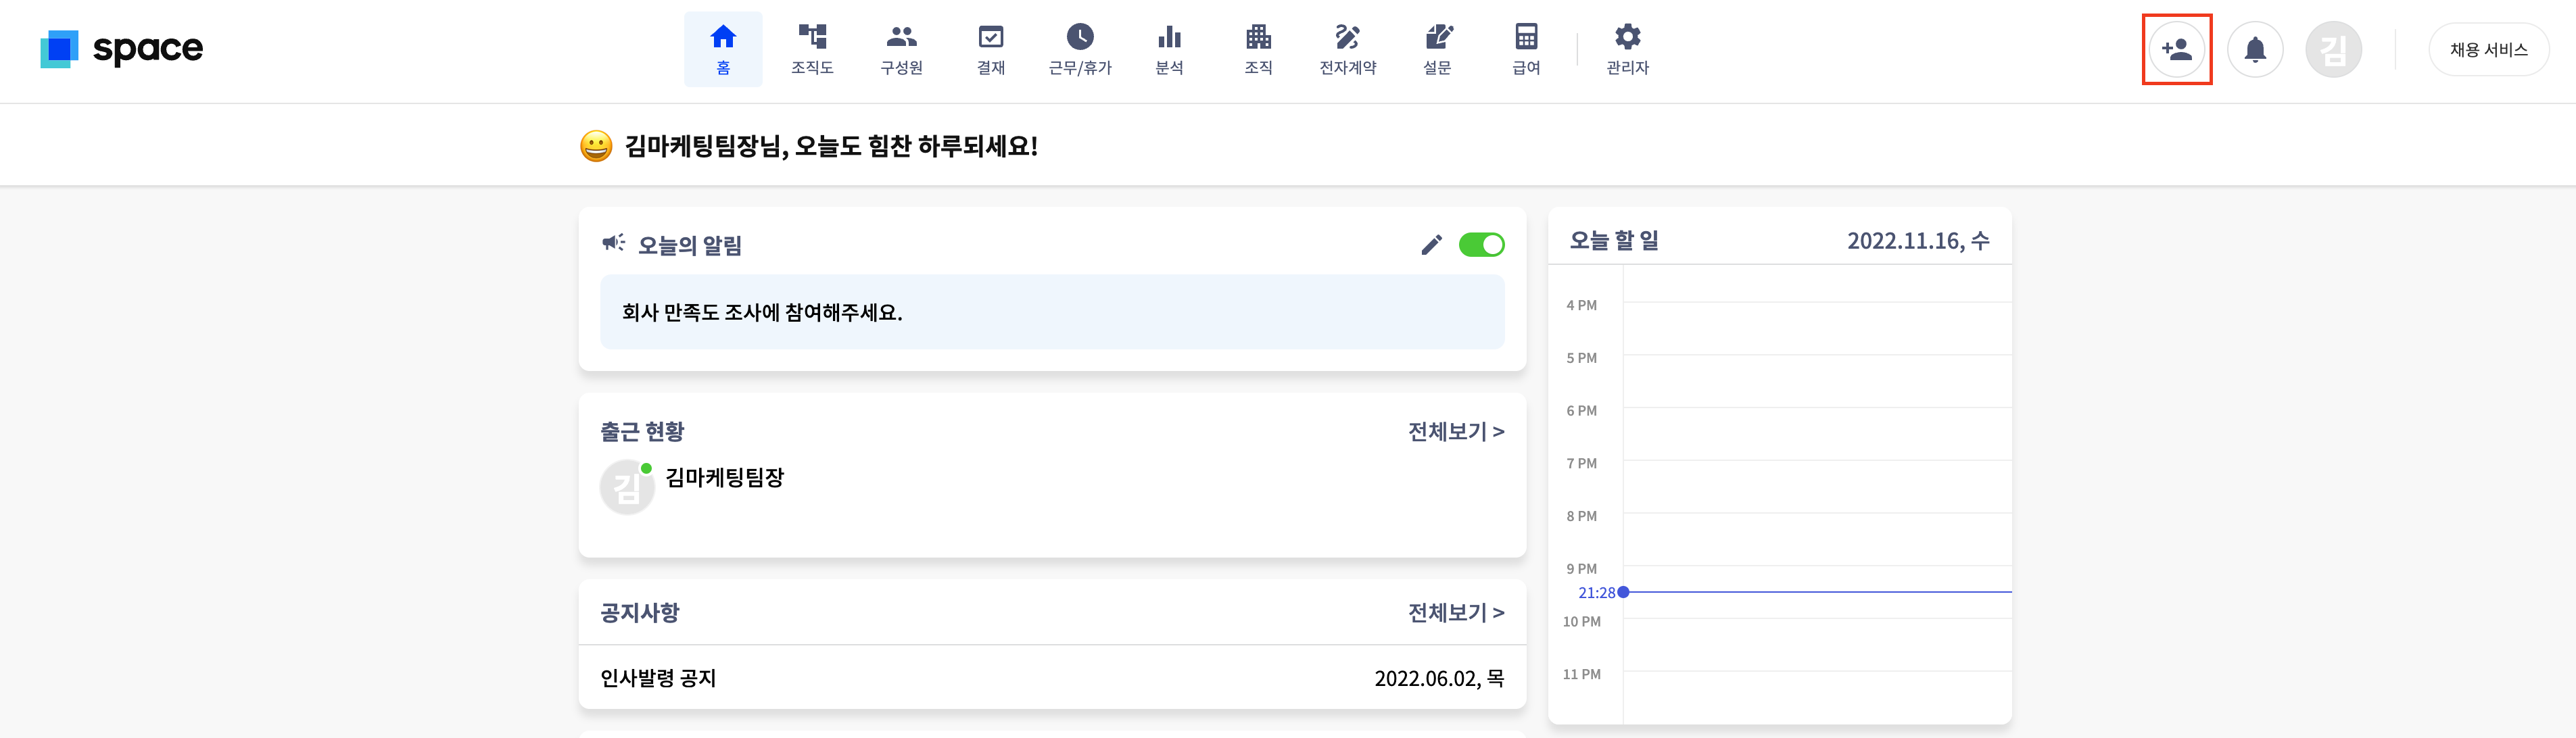2576x738 pixels.
Task: Select the 홈 home tab
Action: point(722,49)
